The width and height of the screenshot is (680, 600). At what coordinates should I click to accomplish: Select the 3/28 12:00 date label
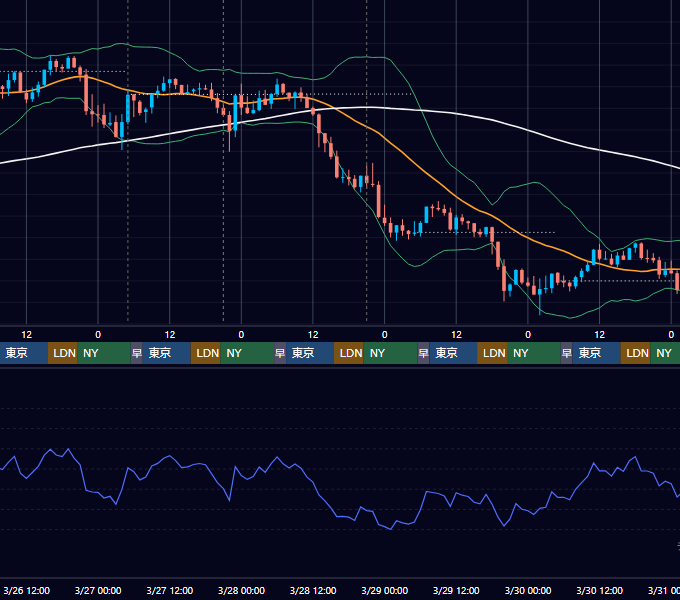pos(313,590)
